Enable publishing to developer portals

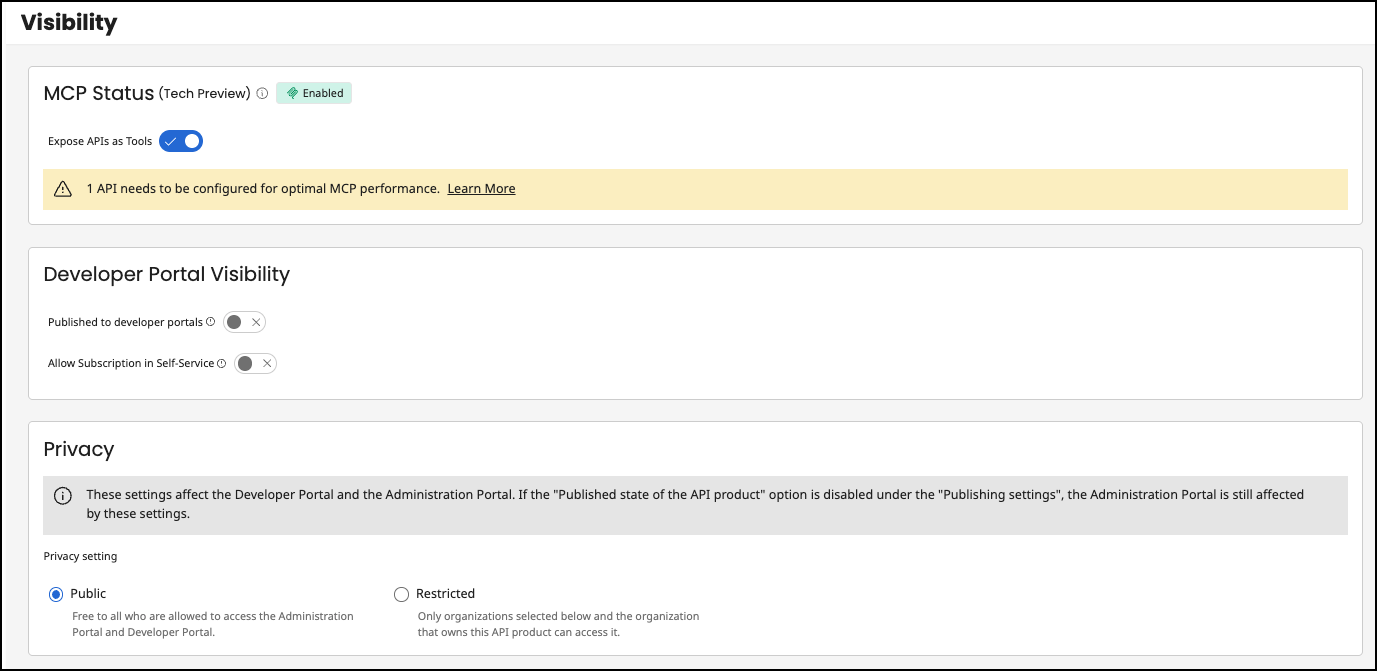243,321
